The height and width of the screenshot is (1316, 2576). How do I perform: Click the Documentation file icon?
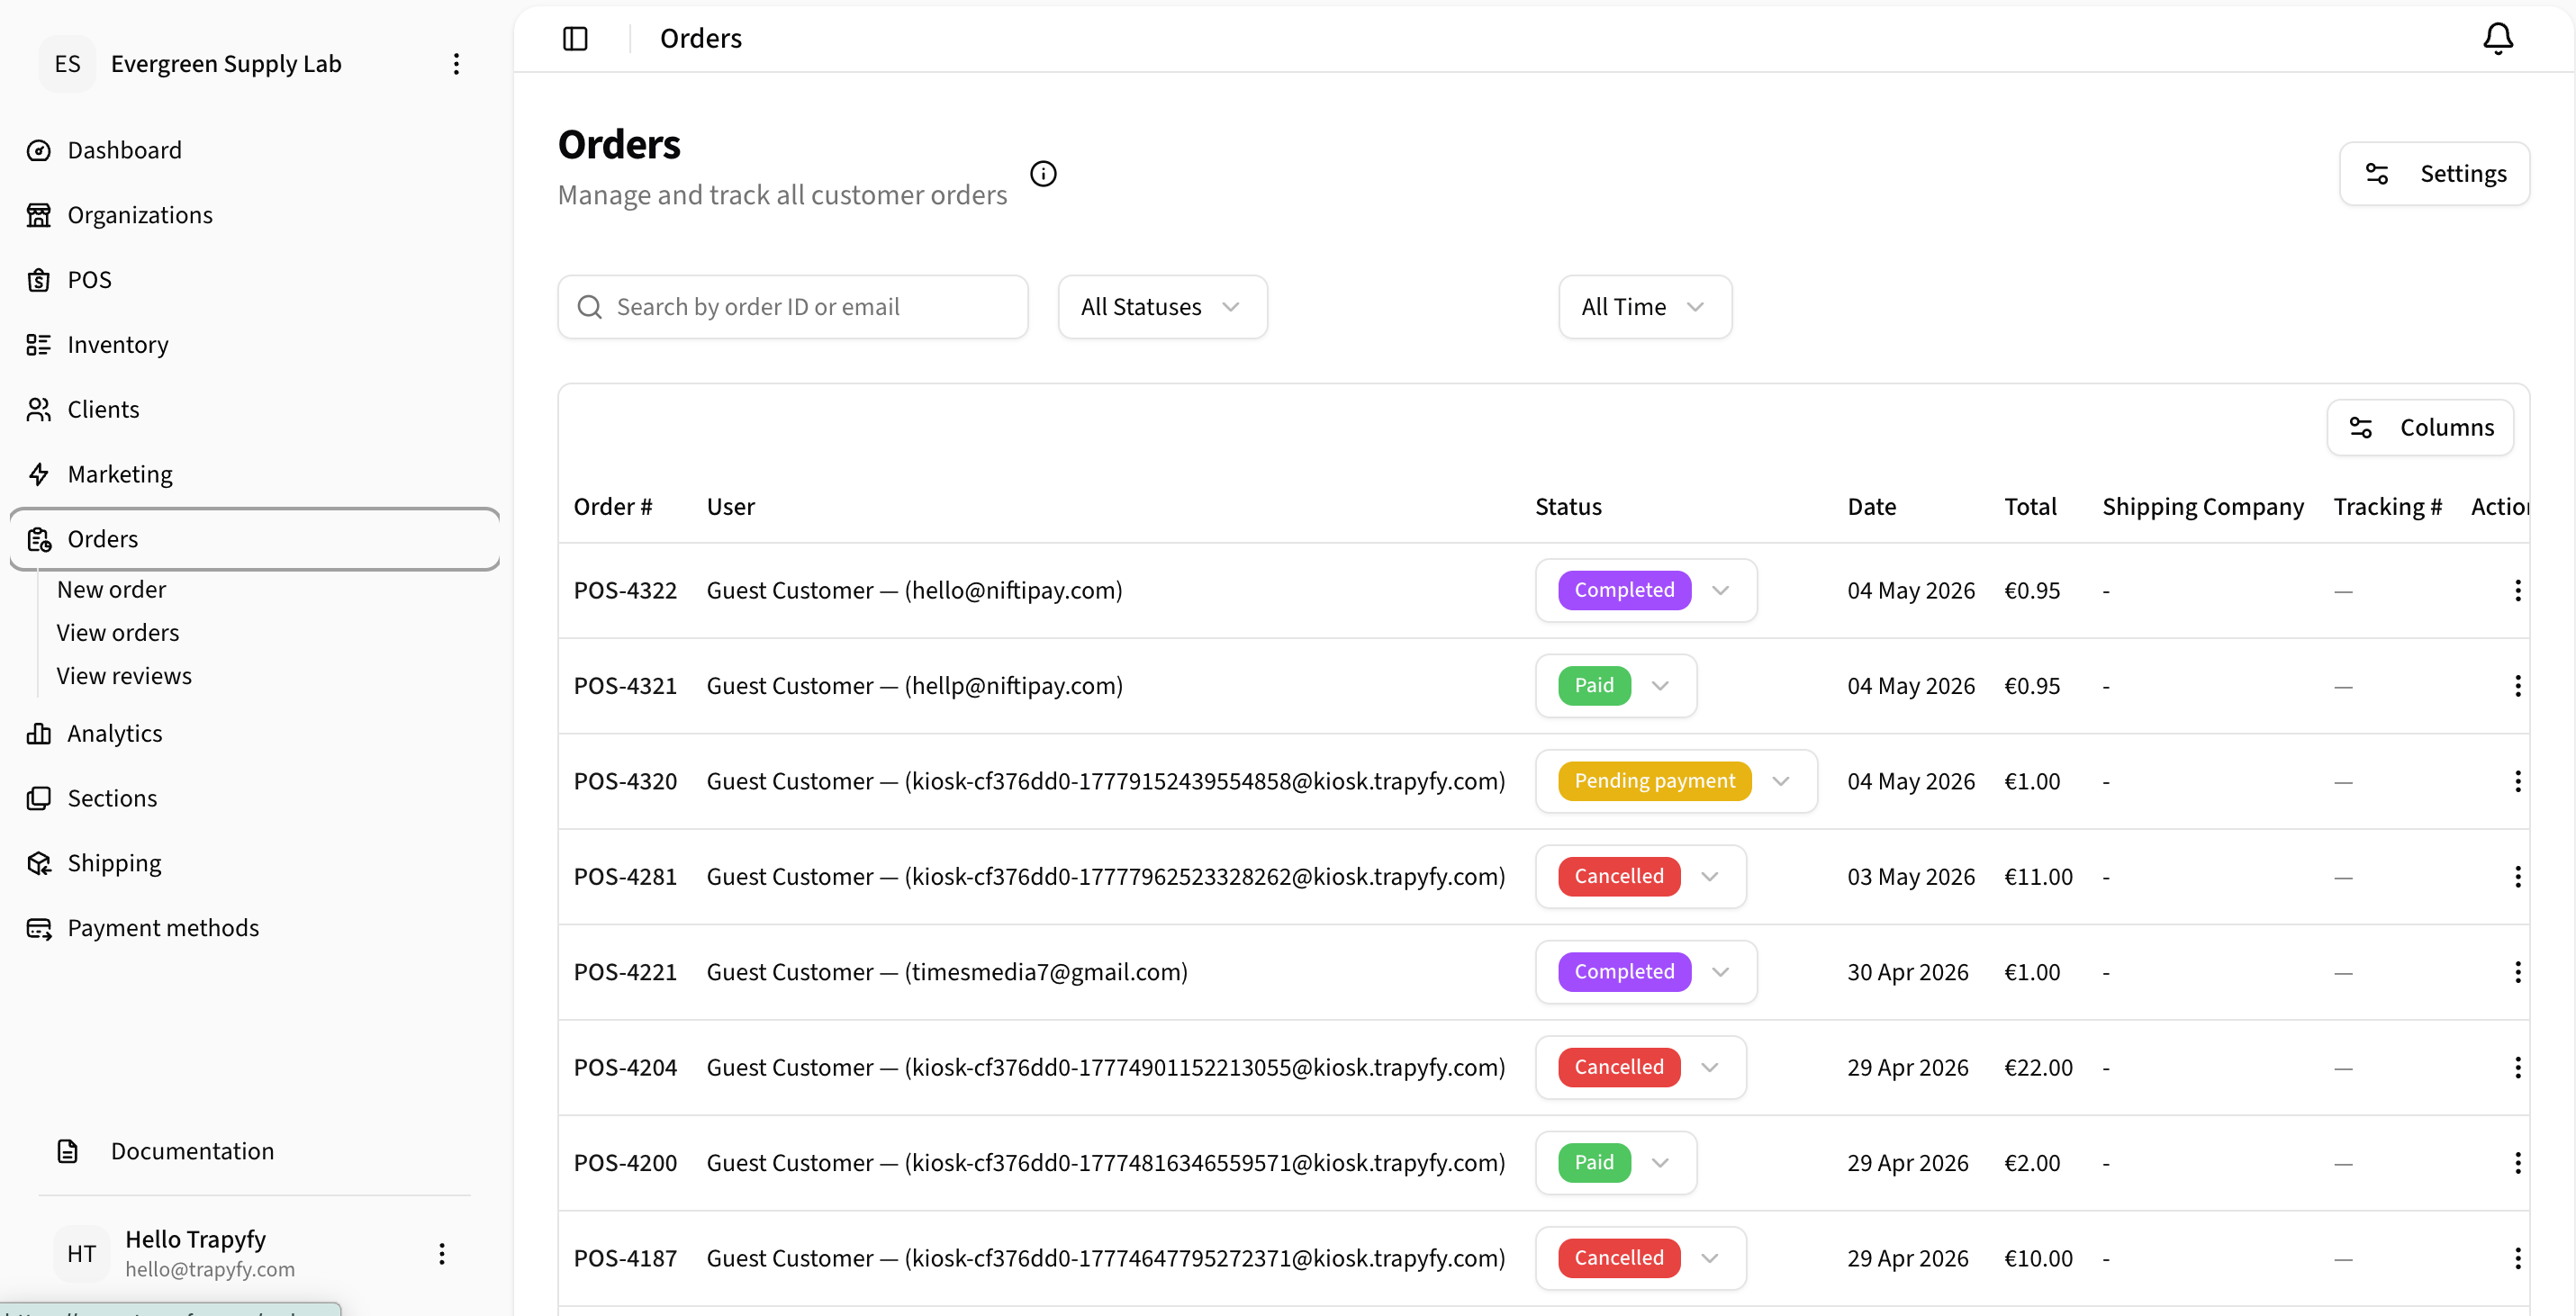point(67,1151)
